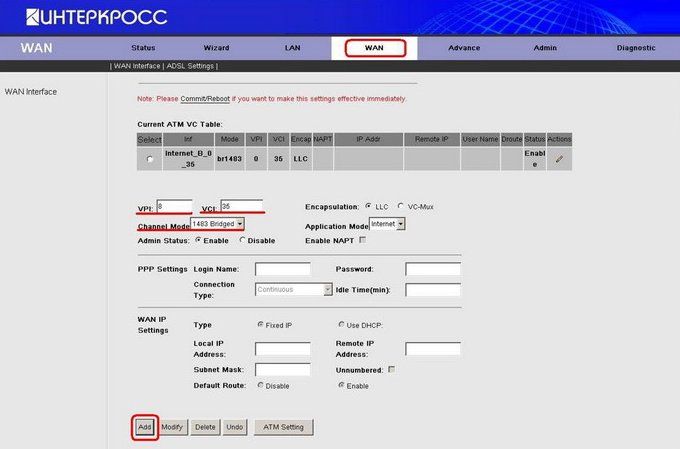Tick the Enable NAPT checkbox
680x449 pixels.
[x=362, y=240]
